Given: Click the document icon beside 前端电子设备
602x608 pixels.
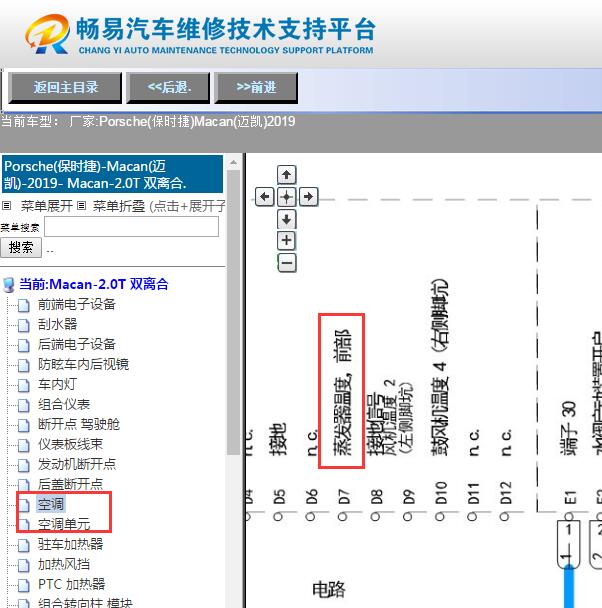Looking at the screenshot, I should click(x=24, y=305).
